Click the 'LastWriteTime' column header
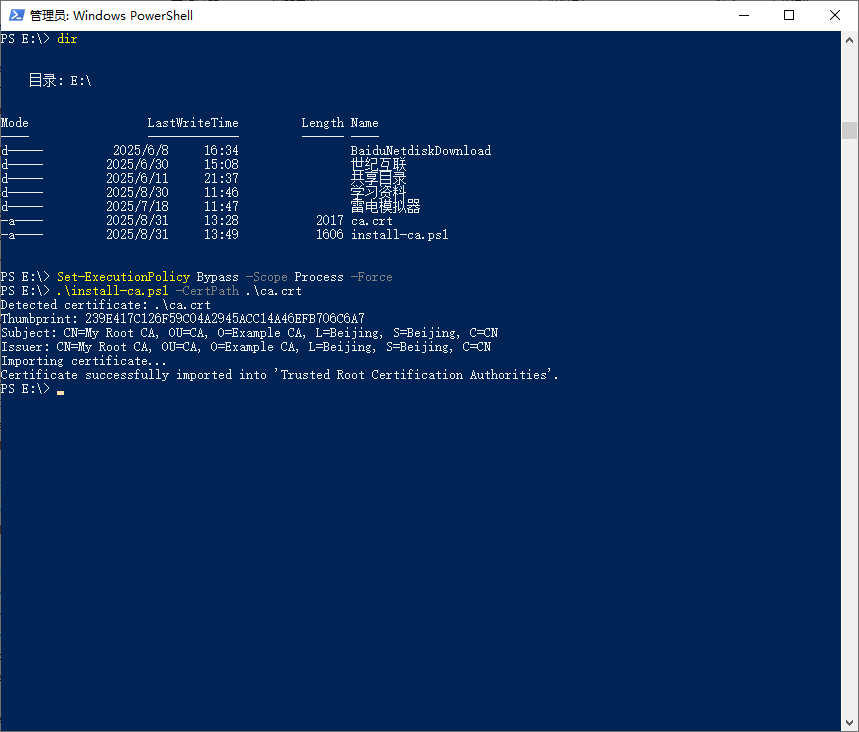Screen dimensions: 859x732 coord(193,123)
